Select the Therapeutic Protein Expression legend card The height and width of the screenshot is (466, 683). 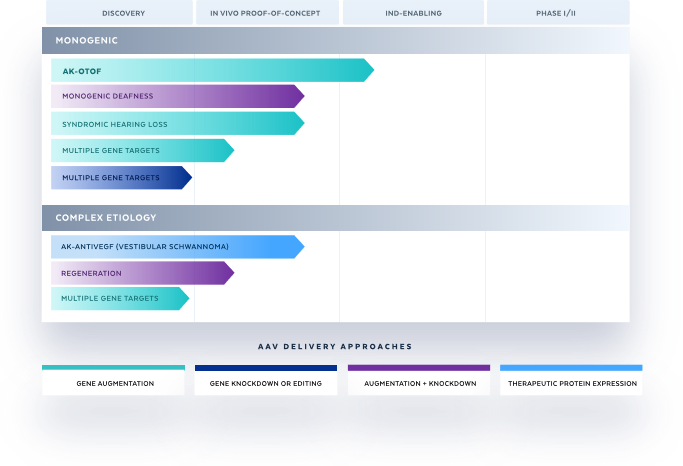pyautogui.click(x=571, y=380)
